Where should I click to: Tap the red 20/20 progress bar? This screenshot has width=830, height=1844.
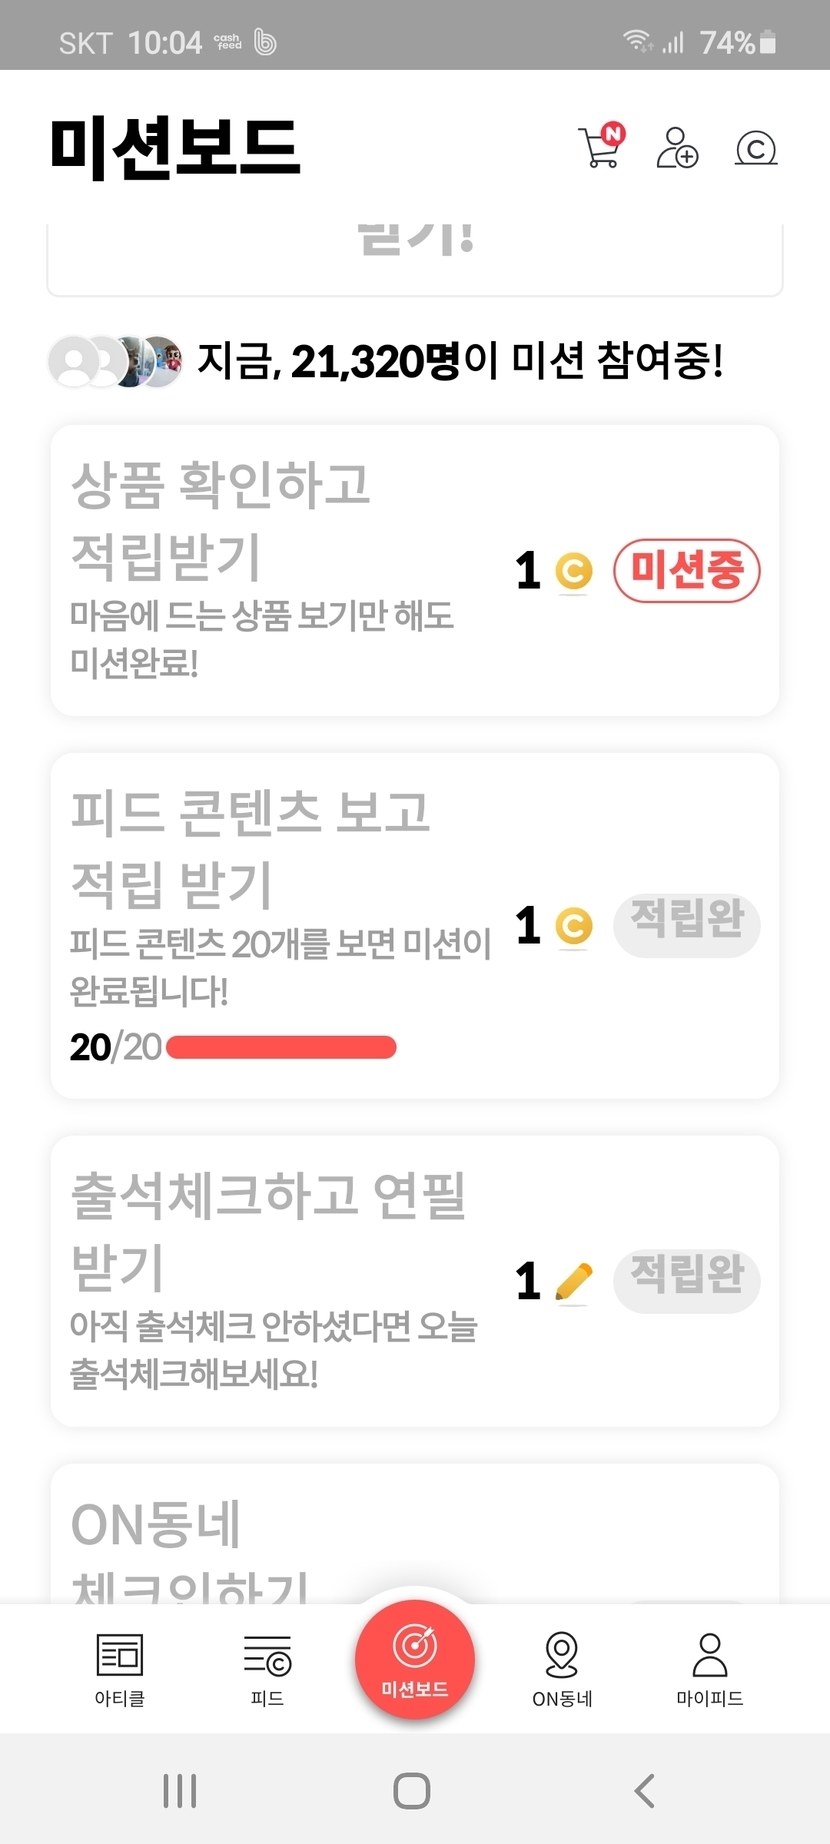tap(281, 1047)
